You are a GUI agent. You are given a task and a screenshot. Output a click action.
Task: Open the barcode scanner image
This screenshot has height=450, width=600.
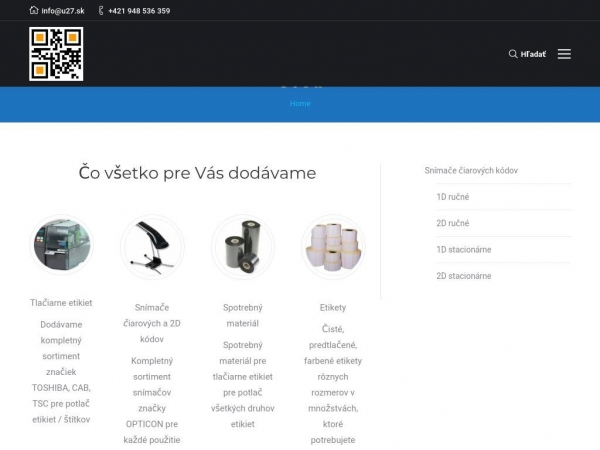coord(152,246)
